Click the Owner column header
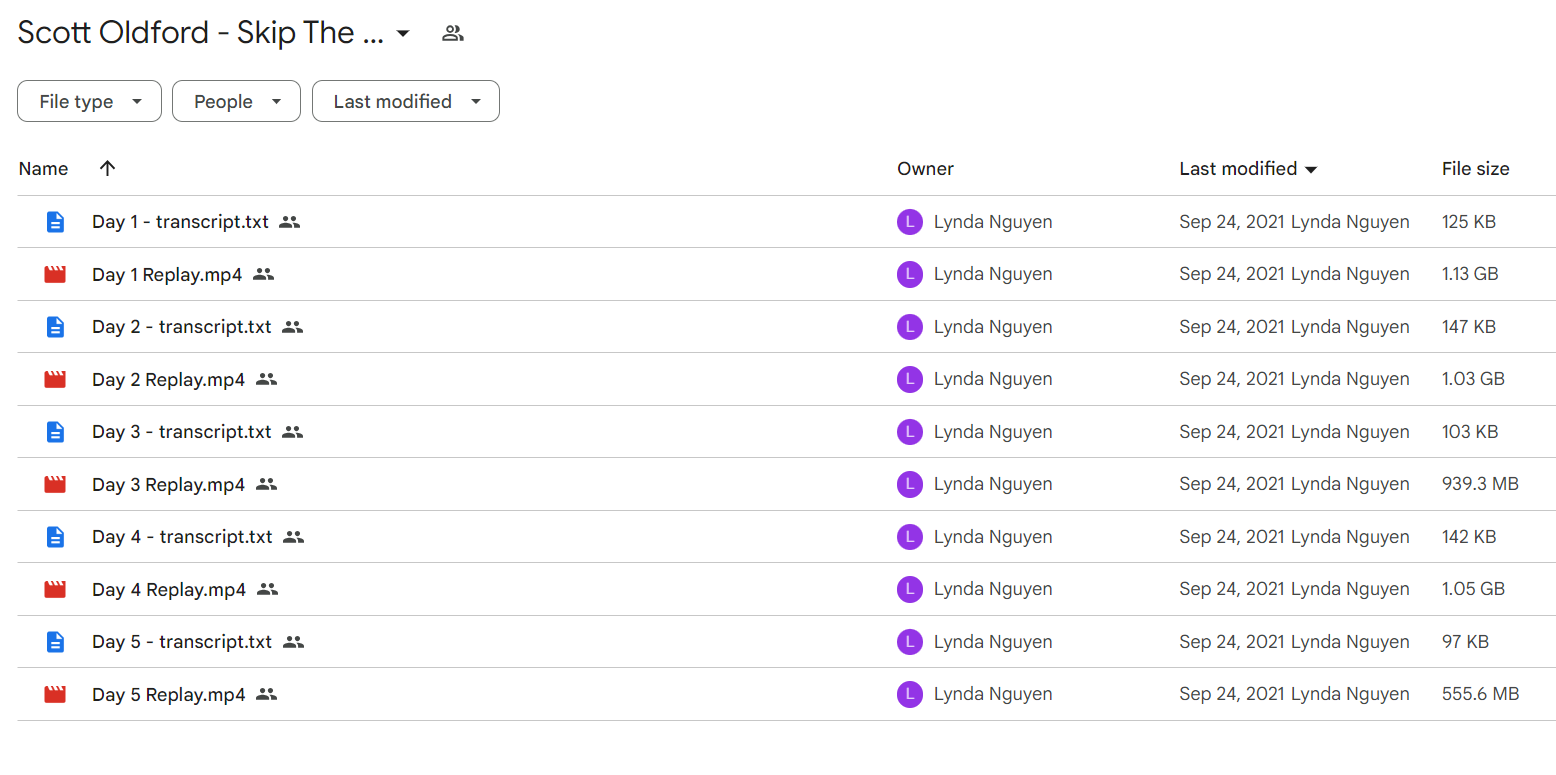 click(925, 169)
